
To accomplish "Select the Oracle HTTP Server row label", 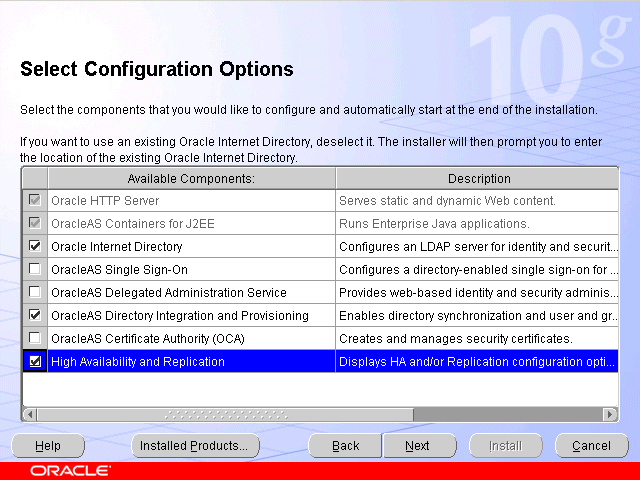I will click(105, 200).
